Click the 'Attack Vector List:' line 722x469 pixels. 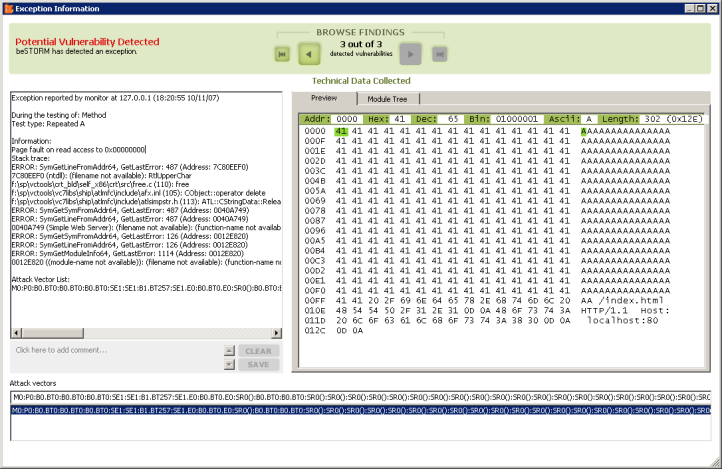click(41, 279)
